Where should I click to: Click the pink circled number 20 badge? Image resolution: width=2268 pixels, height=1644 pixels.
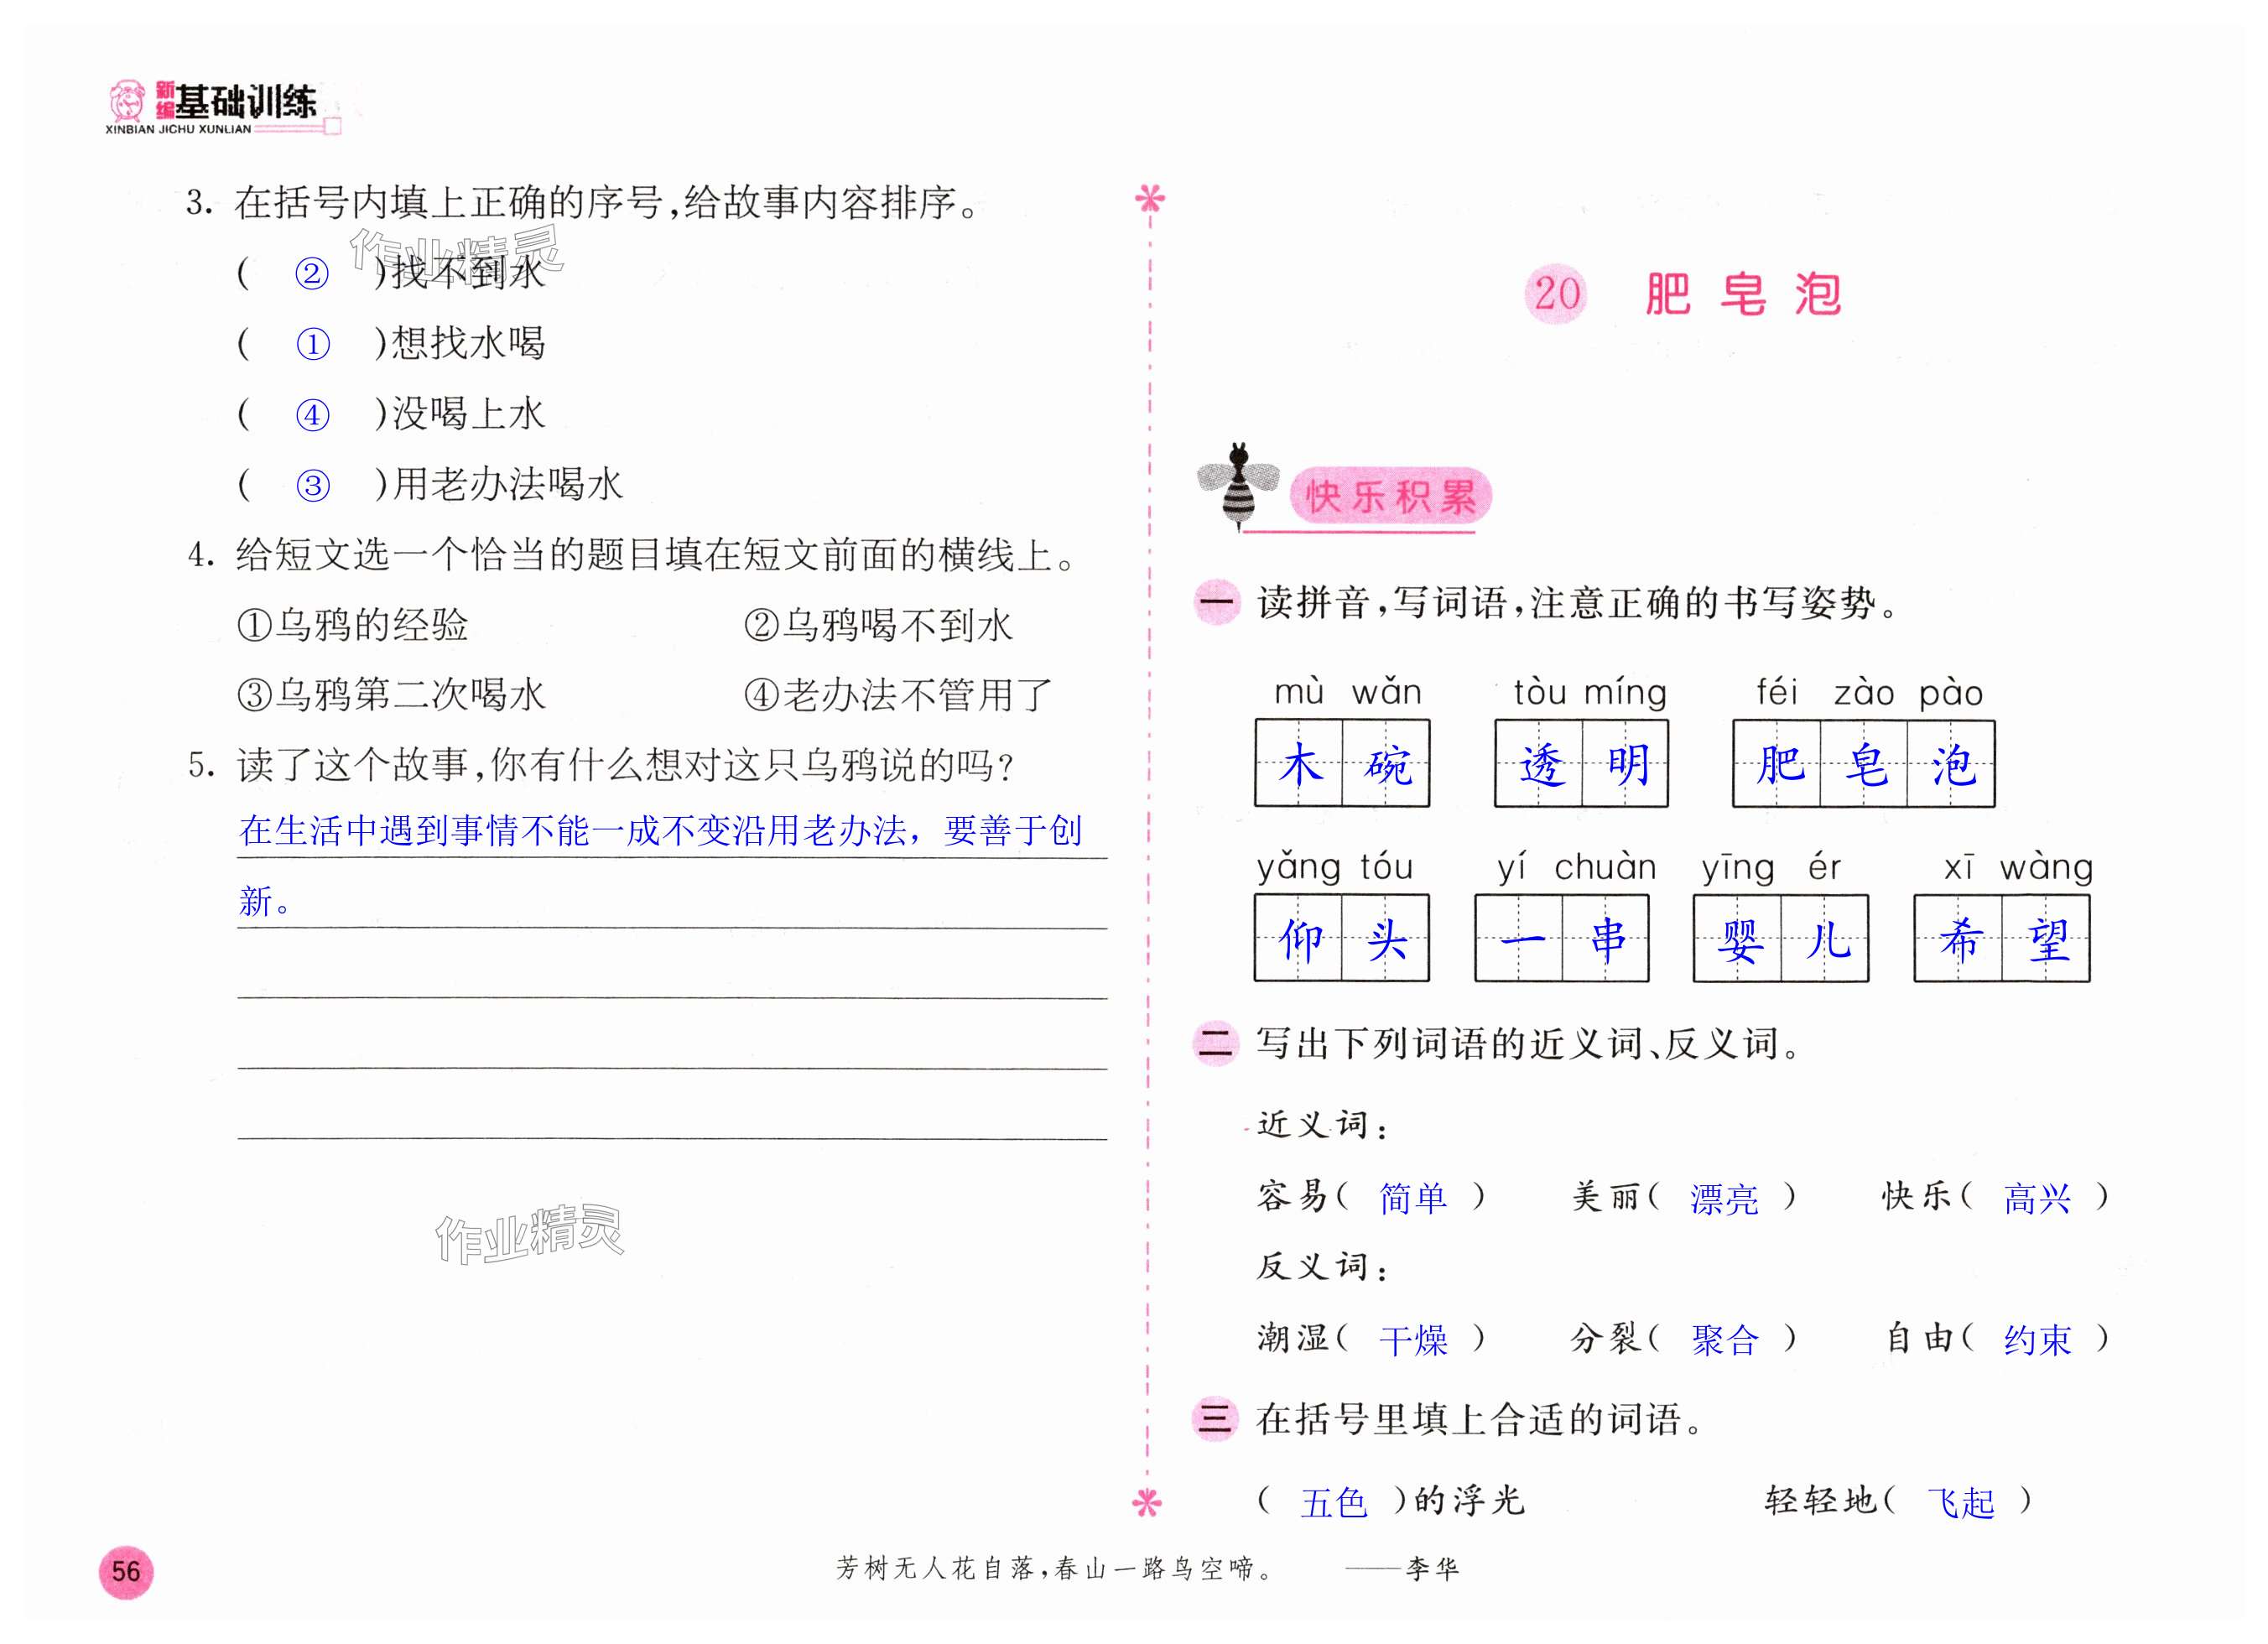(x=1555, y=294)
